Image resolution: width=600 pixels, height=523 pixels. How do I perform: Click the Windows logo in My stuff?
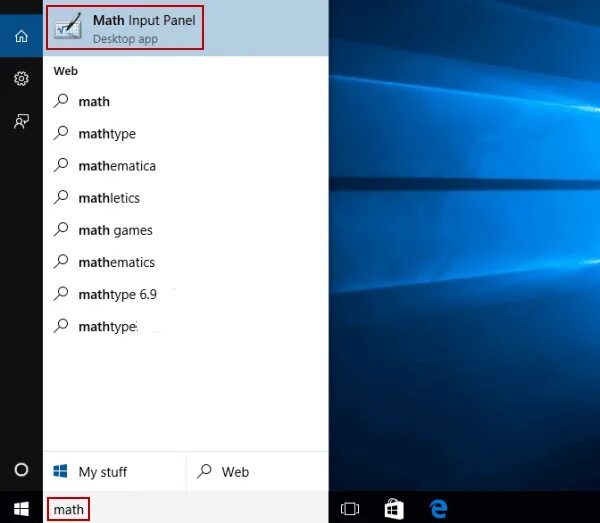(x=60, y=471)
